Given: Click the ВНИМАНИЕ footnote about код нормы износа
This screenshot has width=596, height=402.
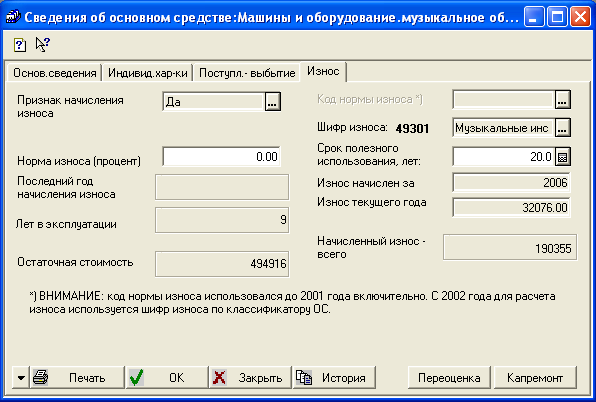Looking at the screenshot, I should 292,302.
